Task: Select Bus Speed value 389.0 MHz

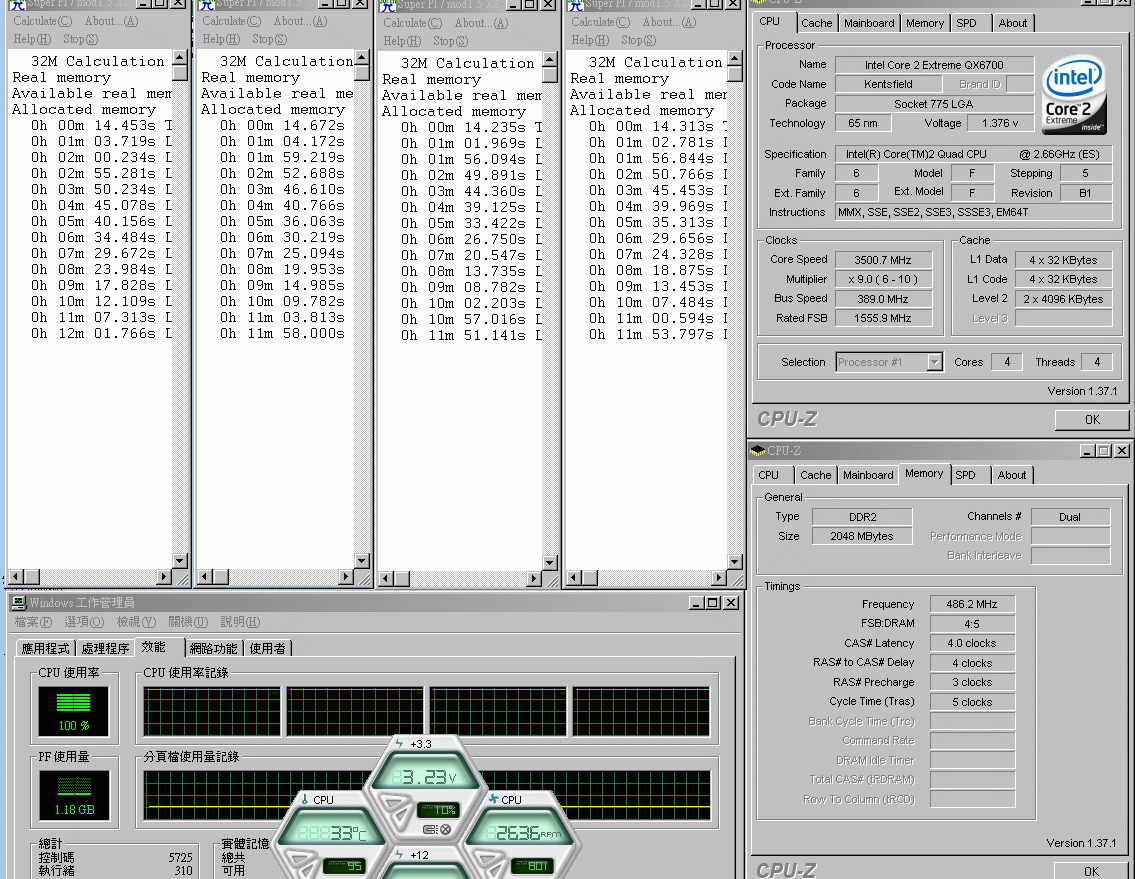Action: pos(883,299)
